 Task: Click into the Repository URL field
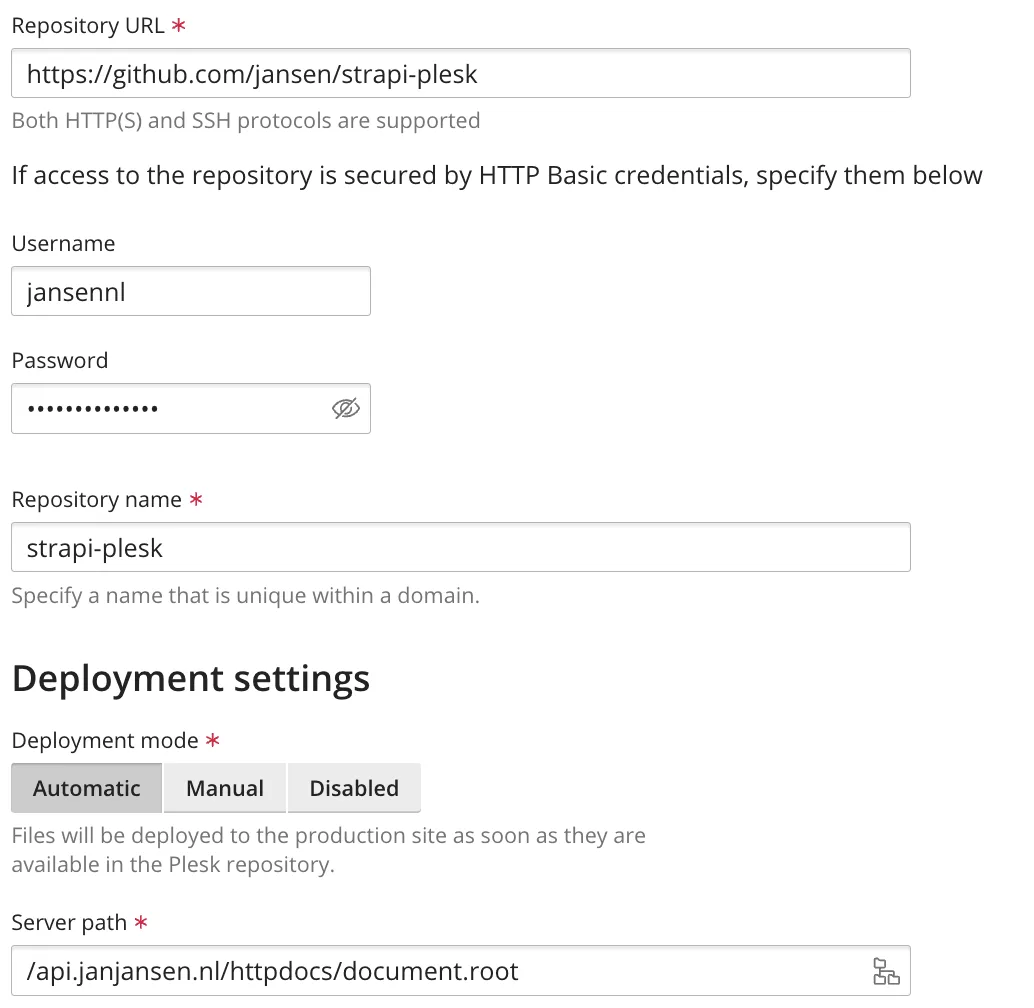460,73
